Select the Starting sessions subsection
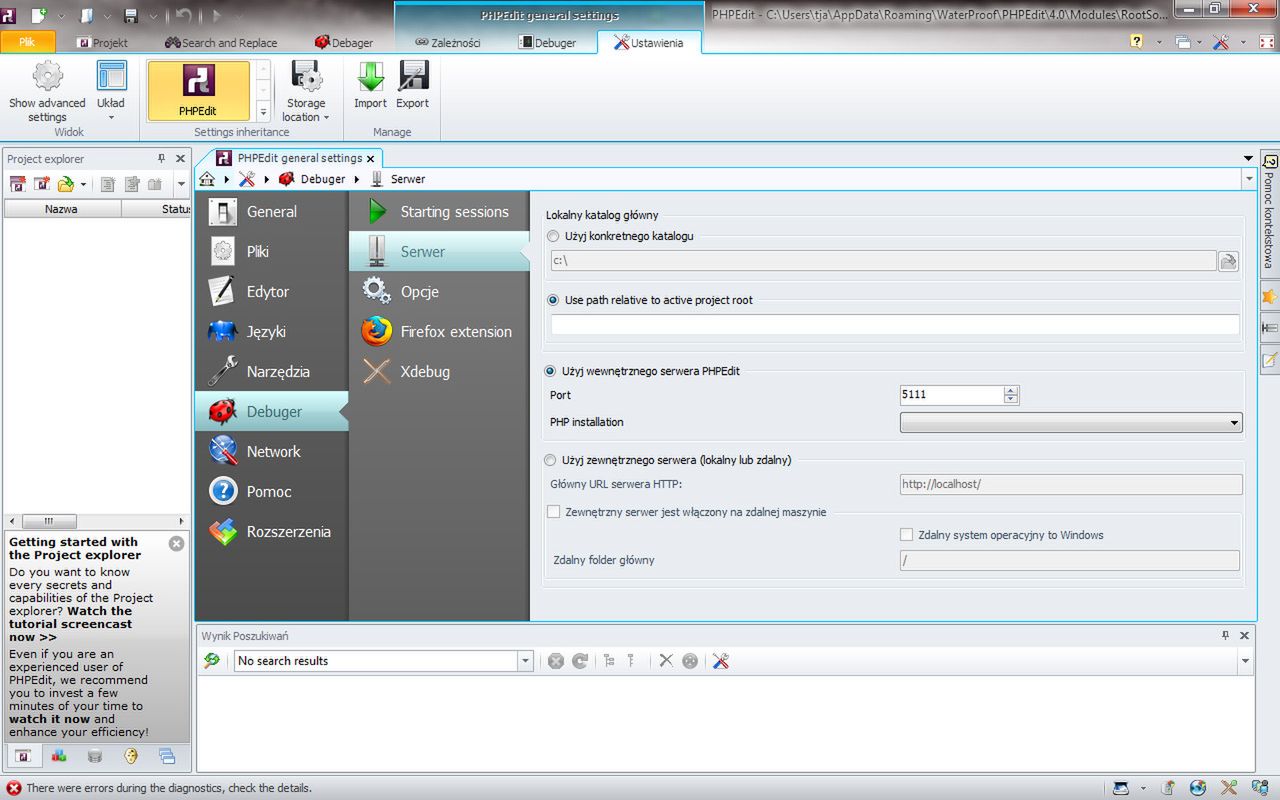 pyautogui.click(x=439, y=212)
